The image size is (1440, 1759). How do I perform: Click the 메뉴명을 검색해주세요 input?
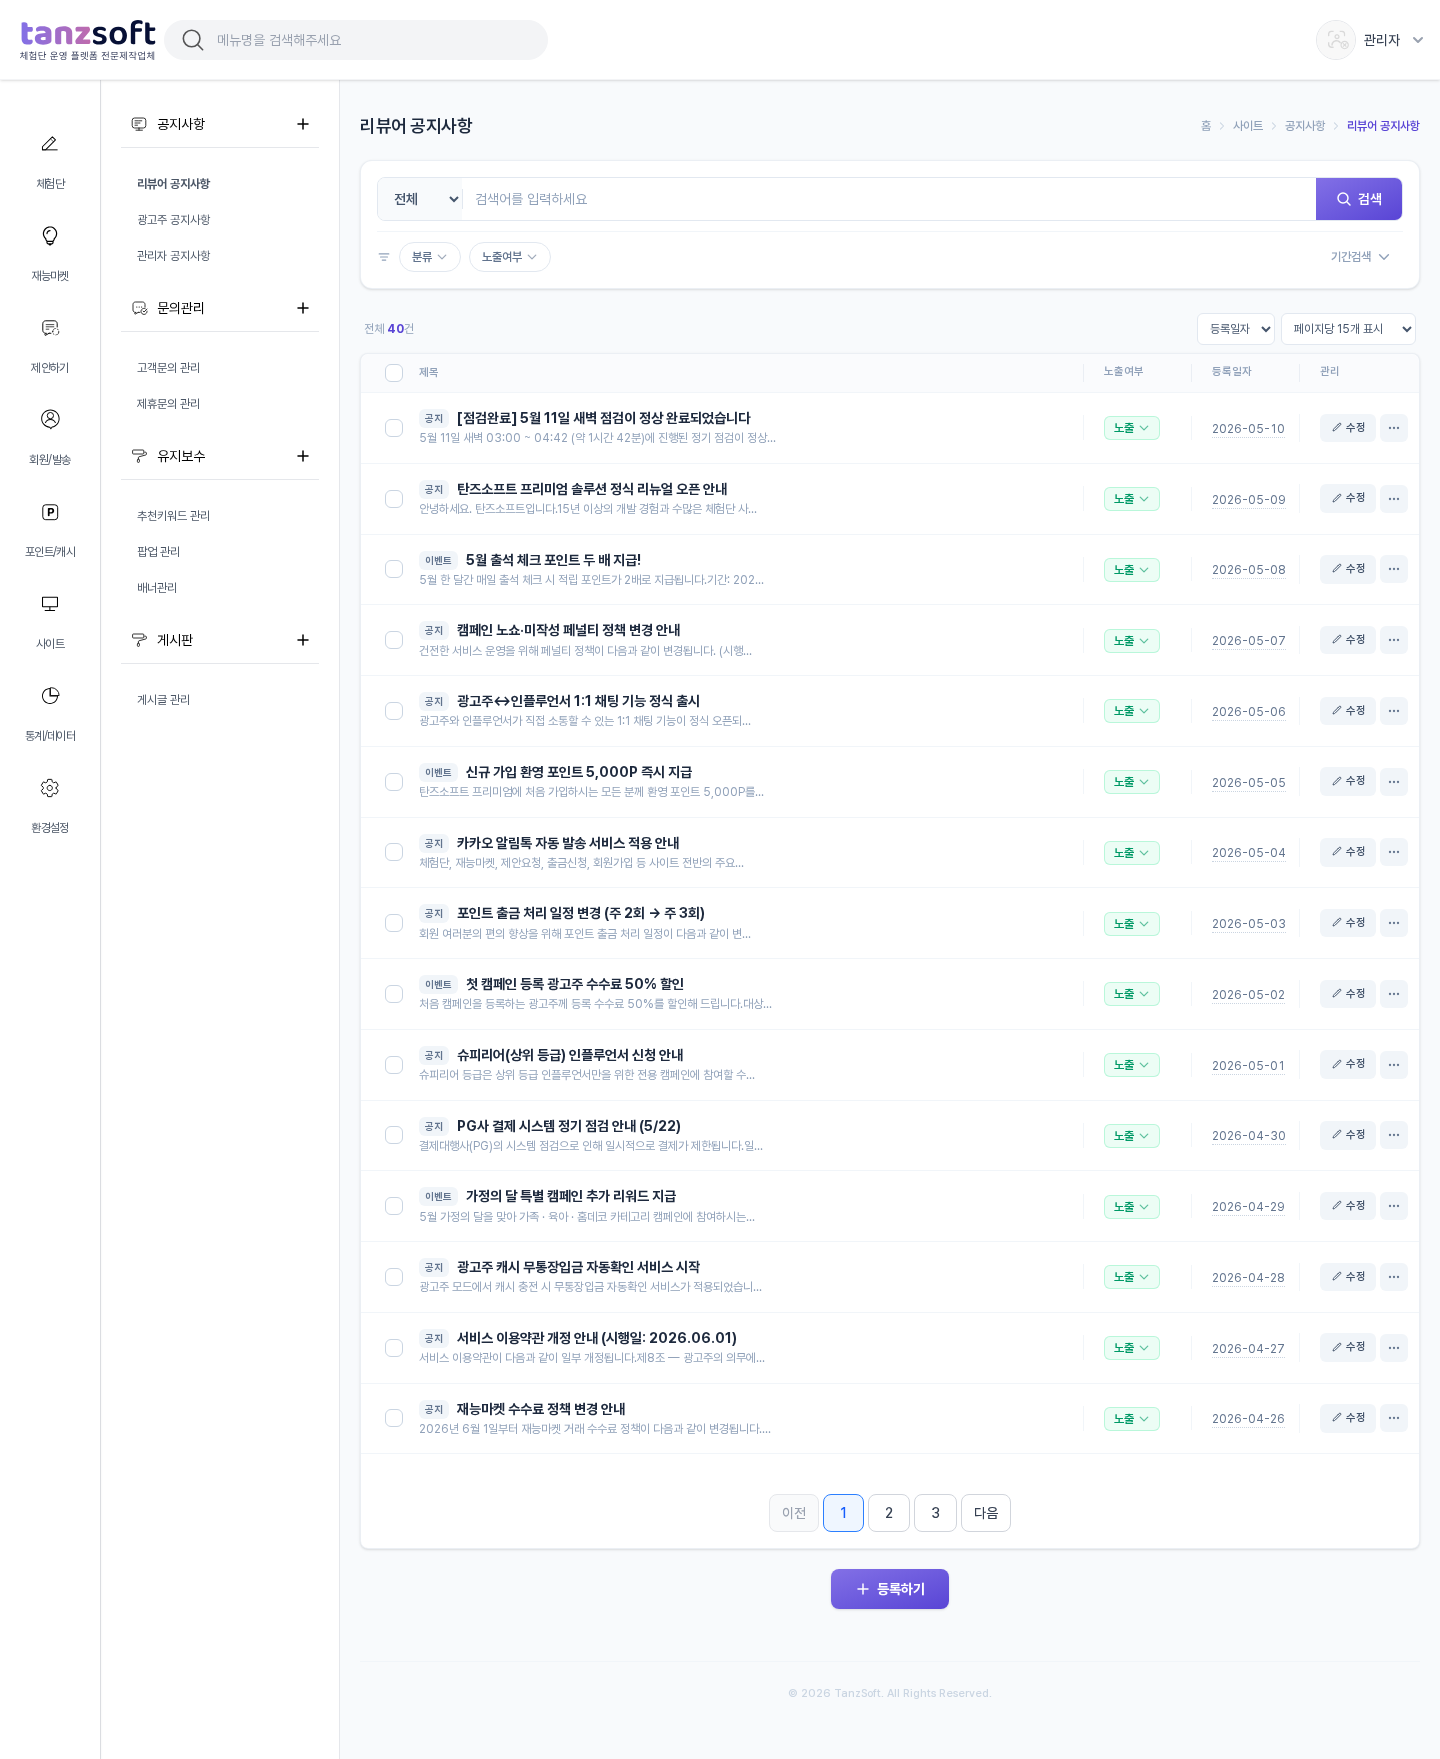(375, 40)
